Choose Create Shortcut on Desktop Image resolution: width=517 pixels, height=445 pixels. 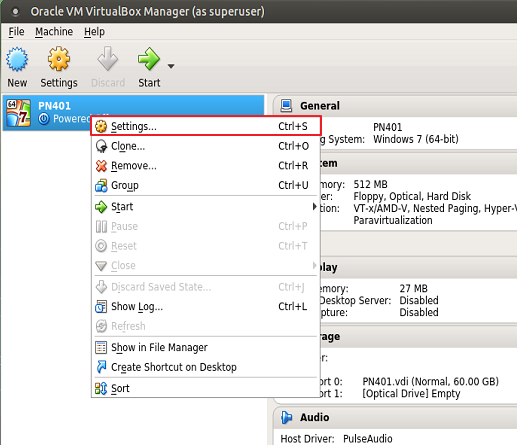point(206,367)
